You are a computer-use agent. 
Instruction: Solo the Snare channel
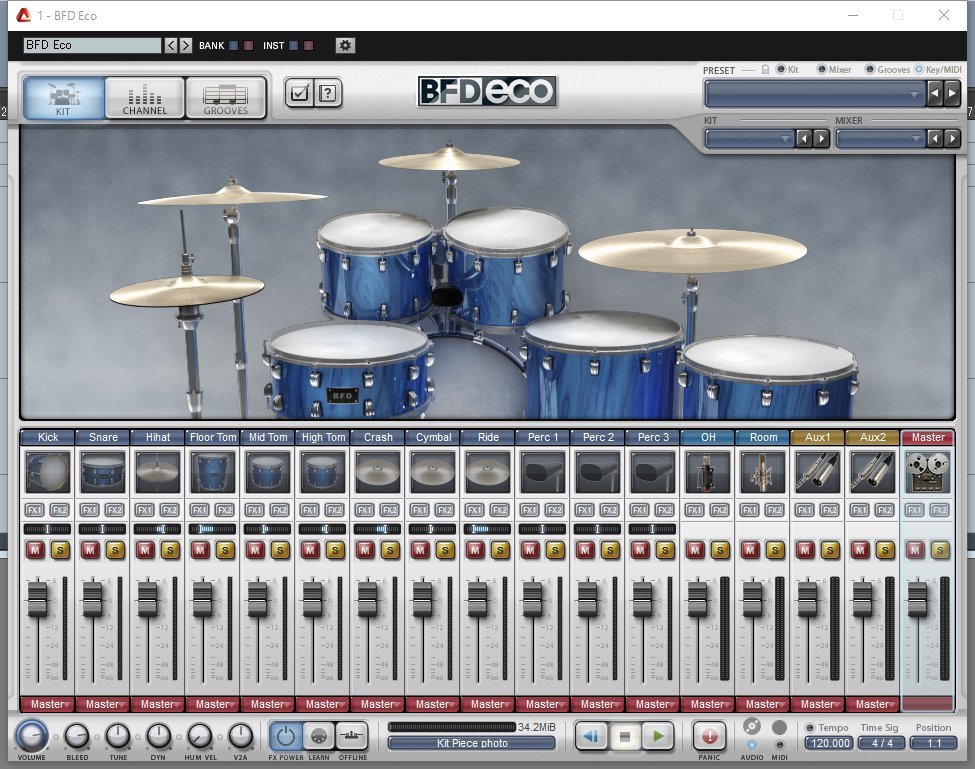[115, 550]
